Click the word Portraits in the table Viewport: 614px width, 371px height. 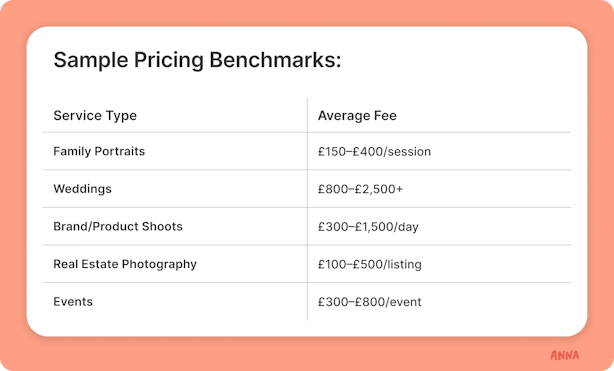[120, 151]
